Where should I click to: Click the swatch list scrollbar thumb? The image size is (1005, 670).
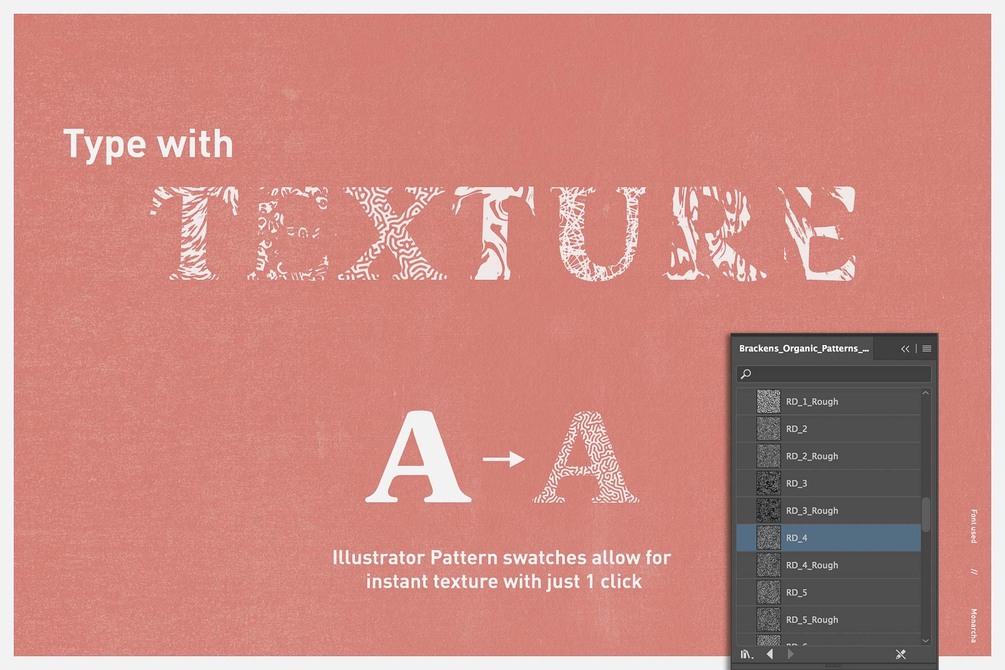(926, 514)
